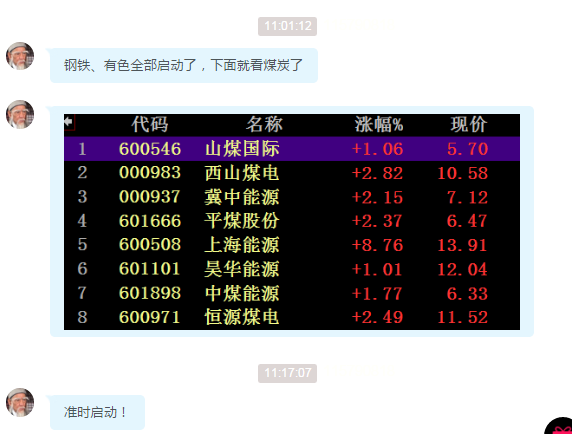Viewport: 572px width, 434px height.
Task: Click the 钢铁、有色全部启动了 message bubble
Action: (x=184, y=65)
